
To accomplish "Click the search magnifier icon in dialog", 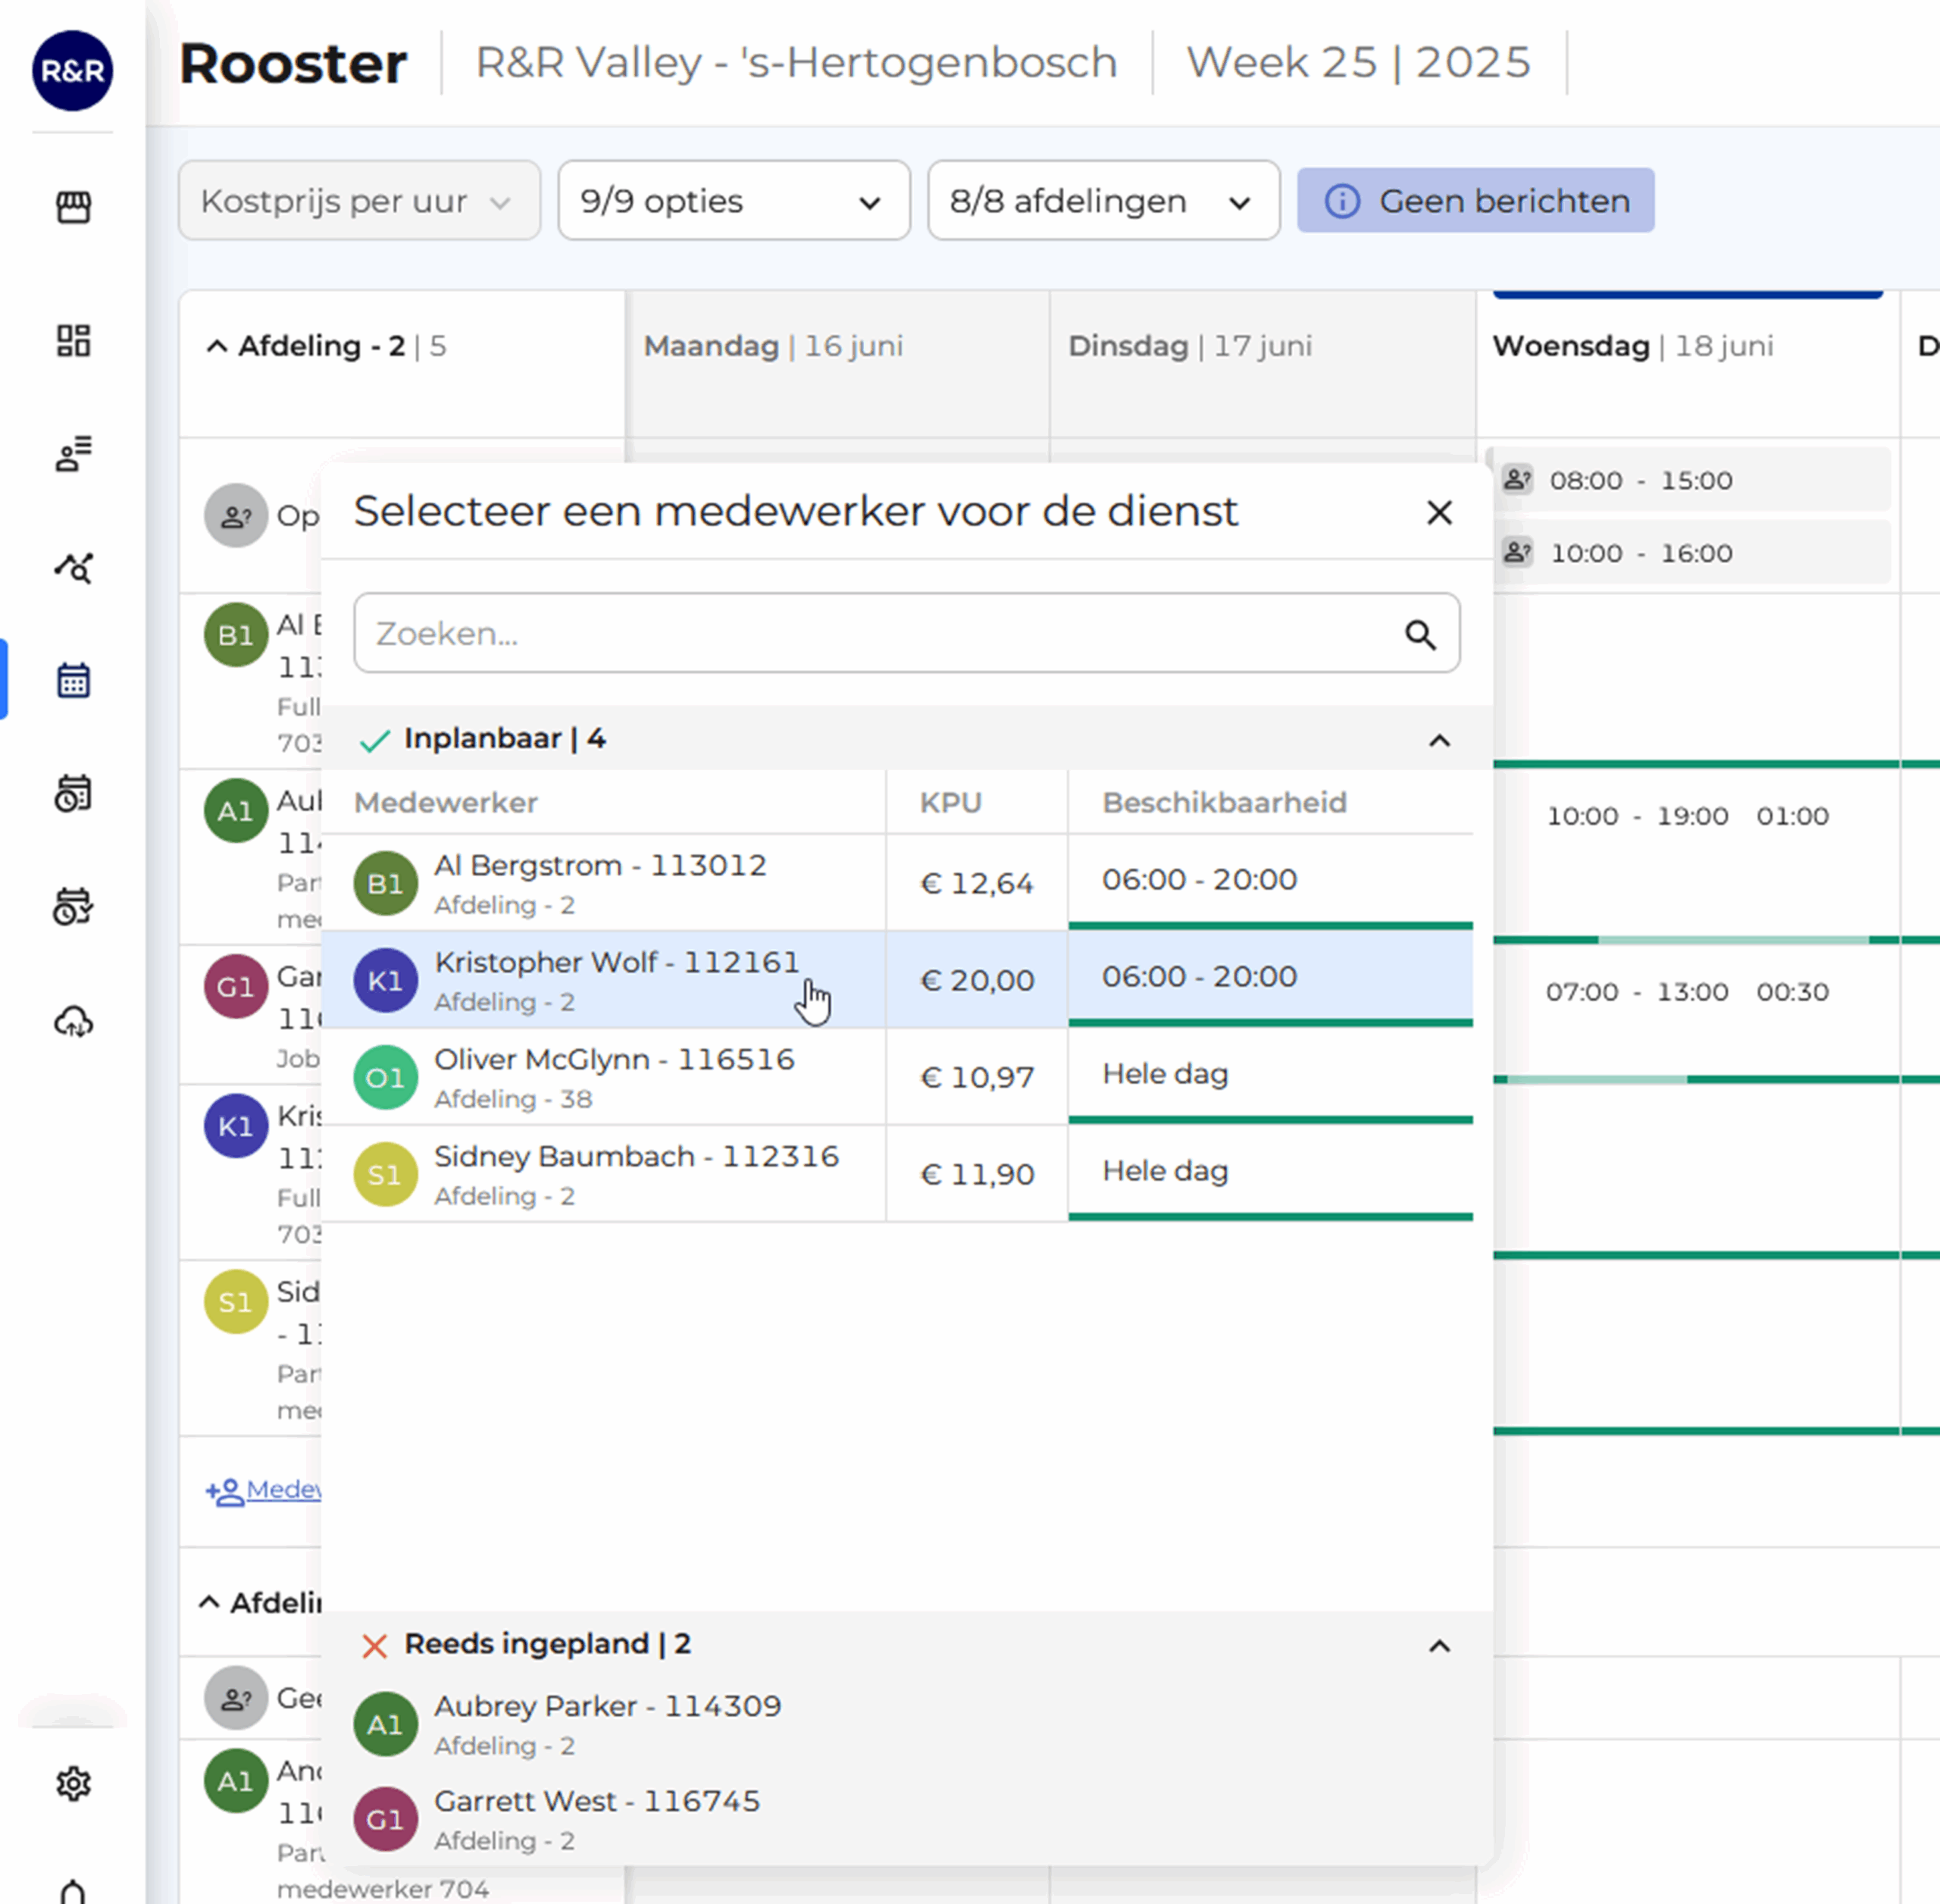I will click(1420, 634).
